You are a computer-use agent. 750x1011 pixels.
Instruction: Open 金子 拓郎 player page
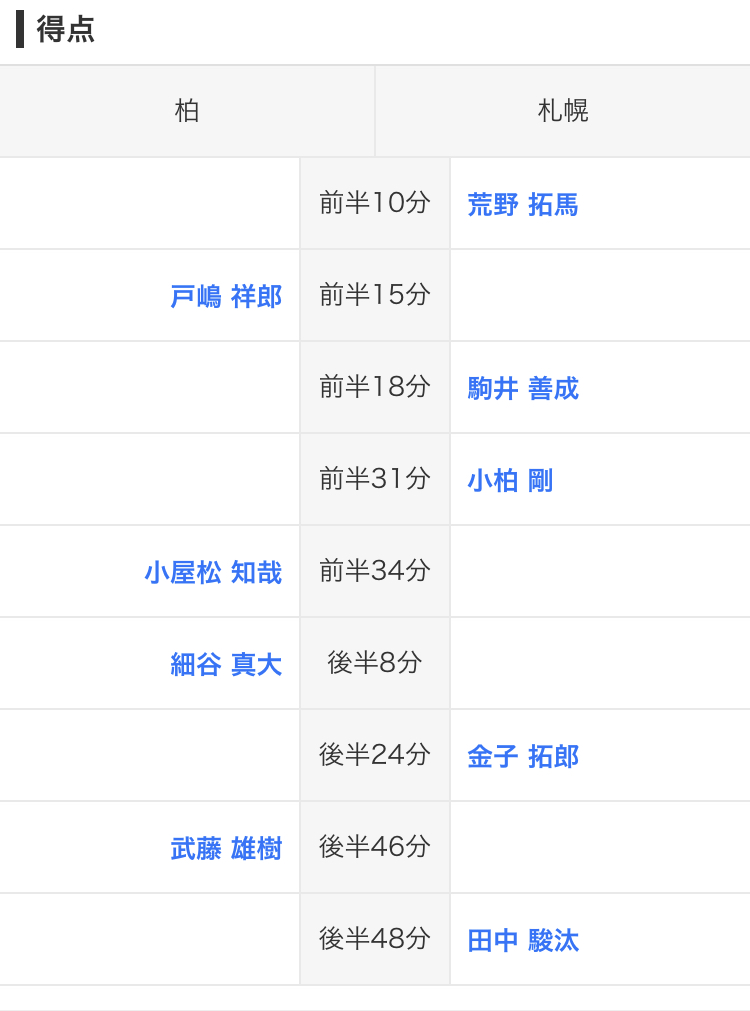click(x=523, y=756)
